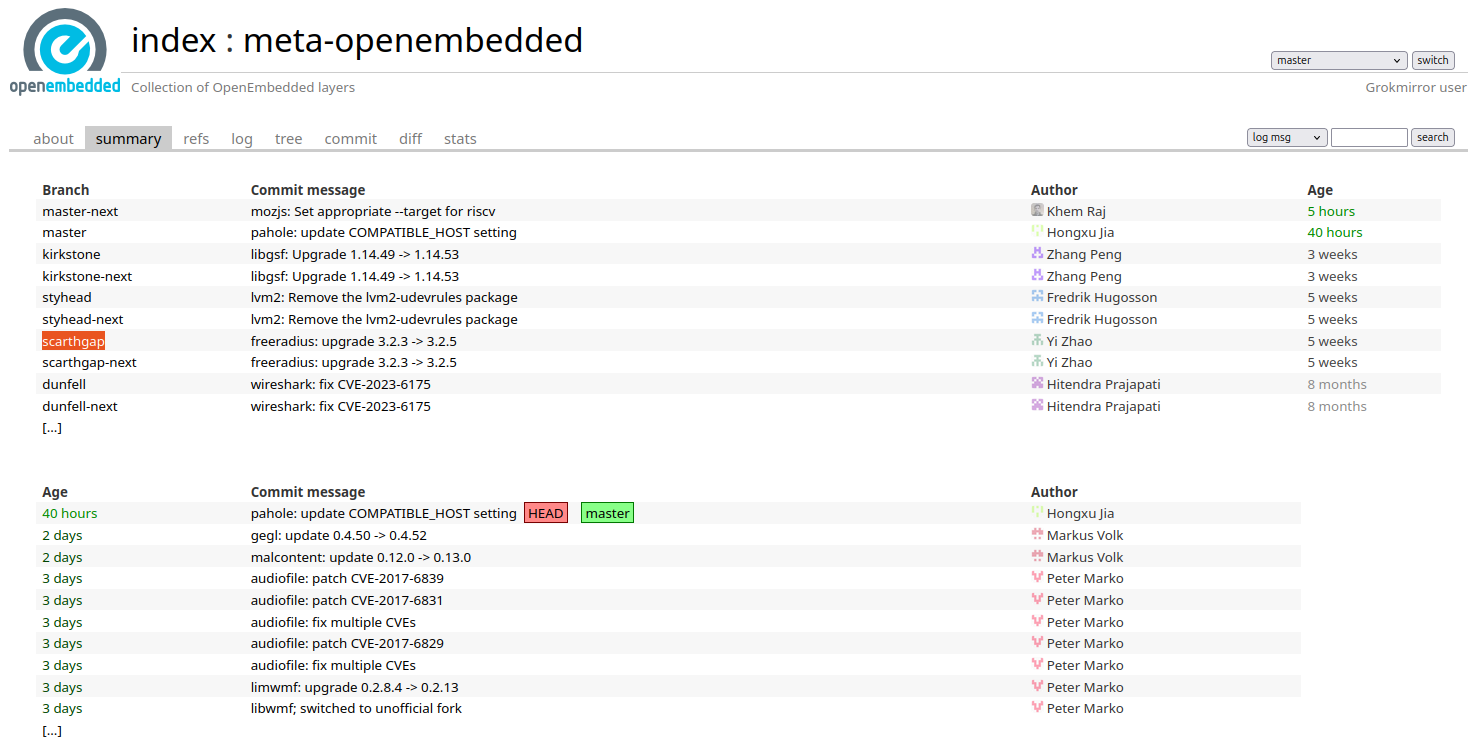Expand the commit list via bottom [...] link
Viewport: 1475px width, 749px height.
pos(51,730)
